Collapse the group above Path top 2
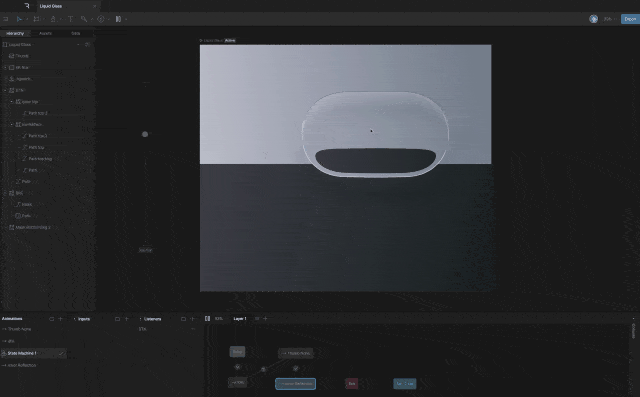Image resolution: width=640 pixels, height=397 pixels. pos(12,102)
